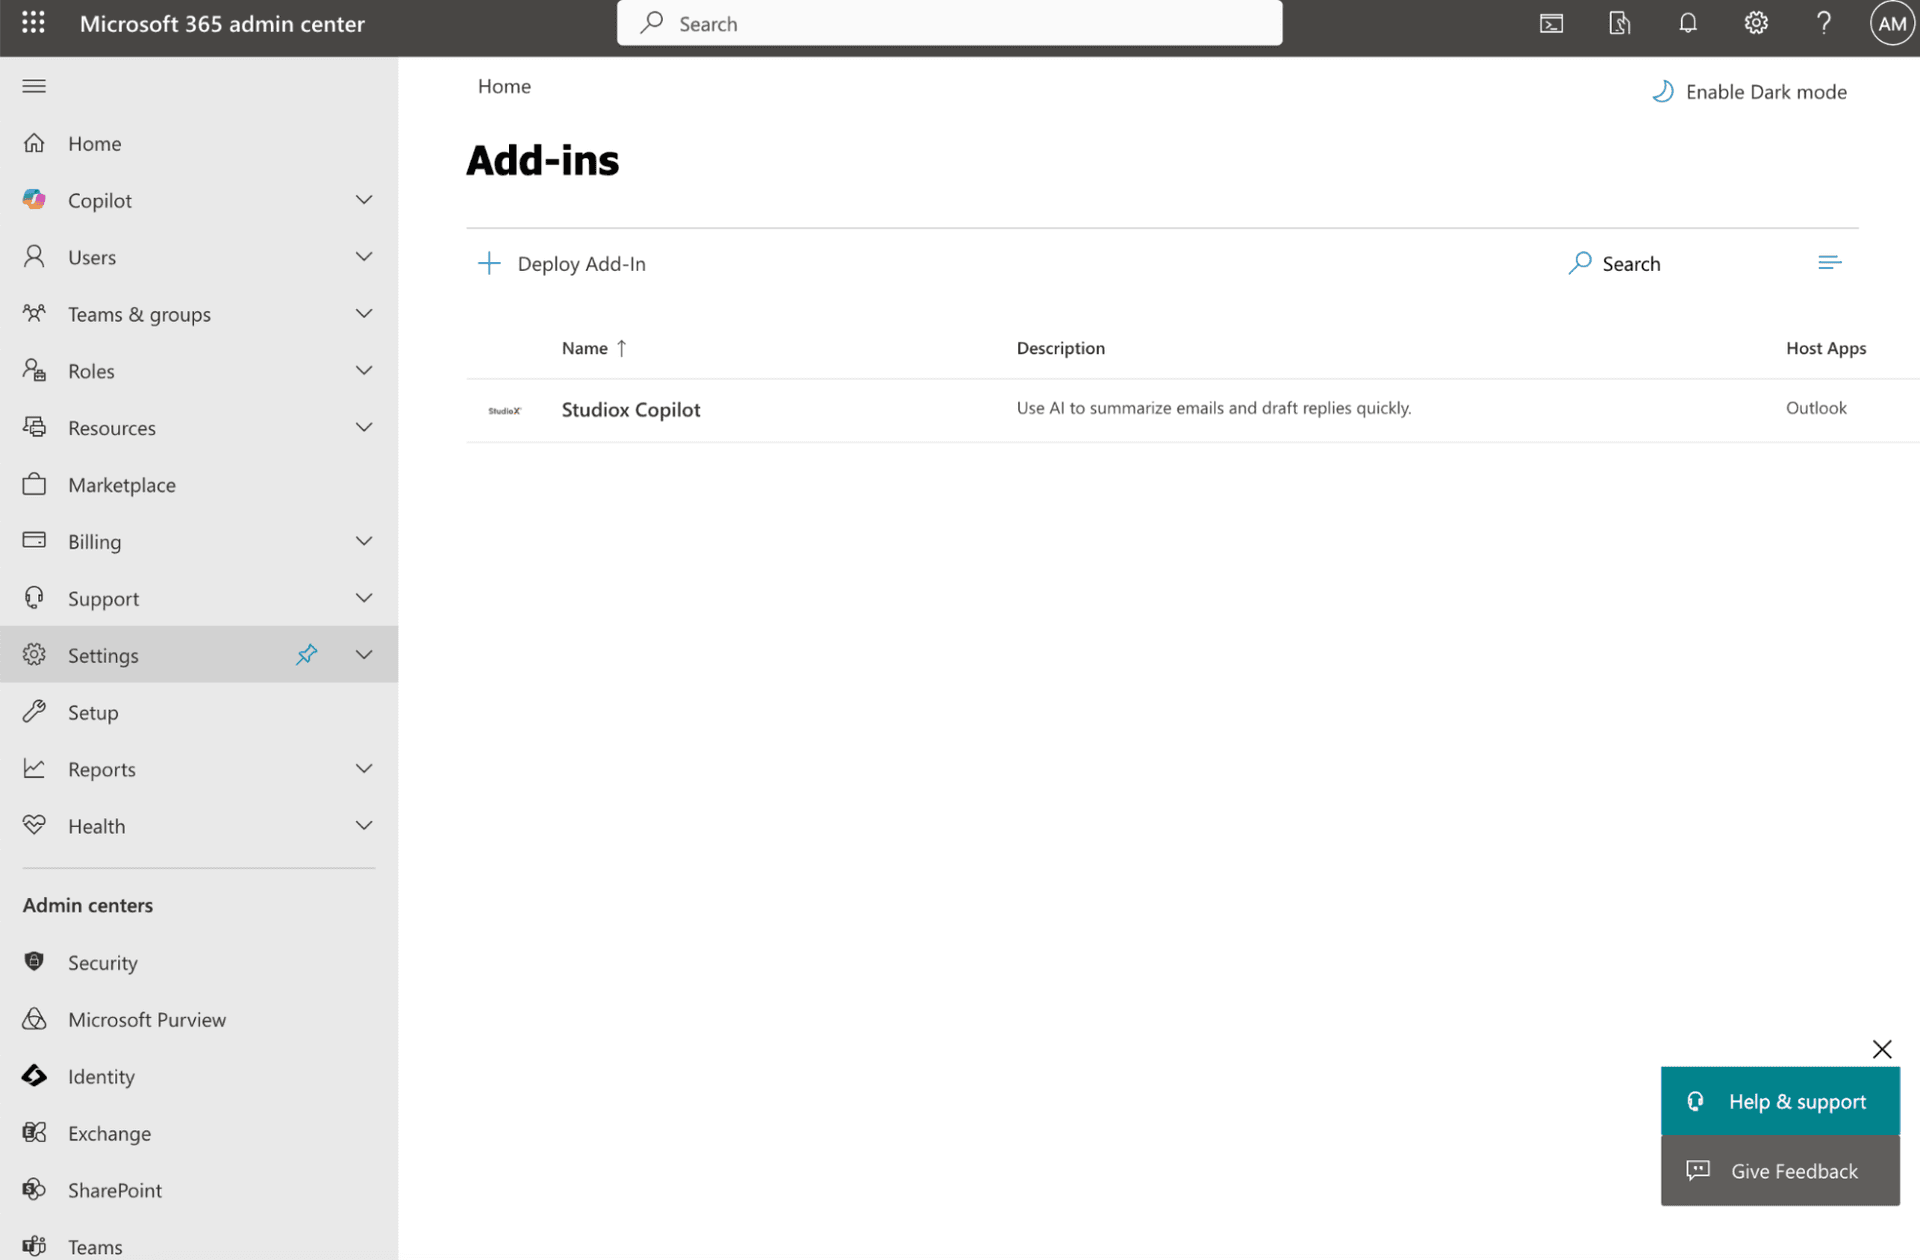Viewport: 1920px width, 1260px height.
Task: Open the AM account avatar
Action: click(x=1891, y=23)
